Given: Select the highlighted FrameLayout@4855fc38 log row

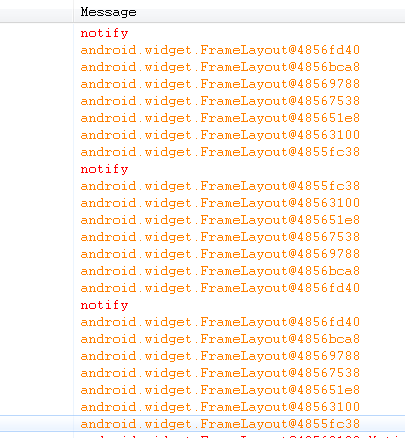Looking at the screenshot, I should pyautogui.click(x=220, y=424).
